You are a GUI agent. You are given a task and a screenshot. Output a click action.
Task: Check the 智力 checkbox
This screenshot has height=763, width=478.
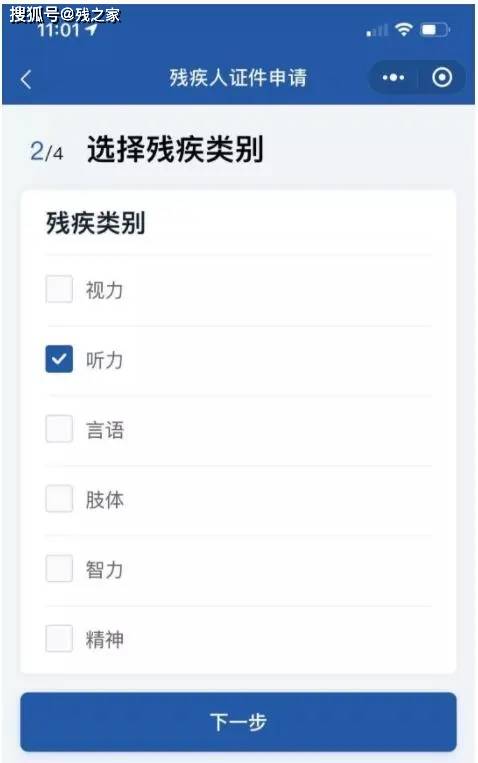59,568
